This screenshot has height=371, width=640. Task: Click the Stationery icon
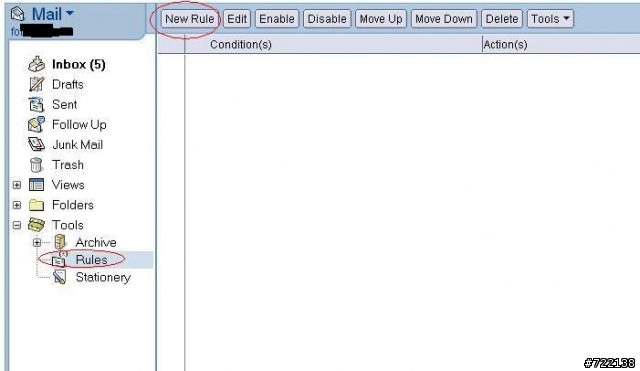point(60,277)
